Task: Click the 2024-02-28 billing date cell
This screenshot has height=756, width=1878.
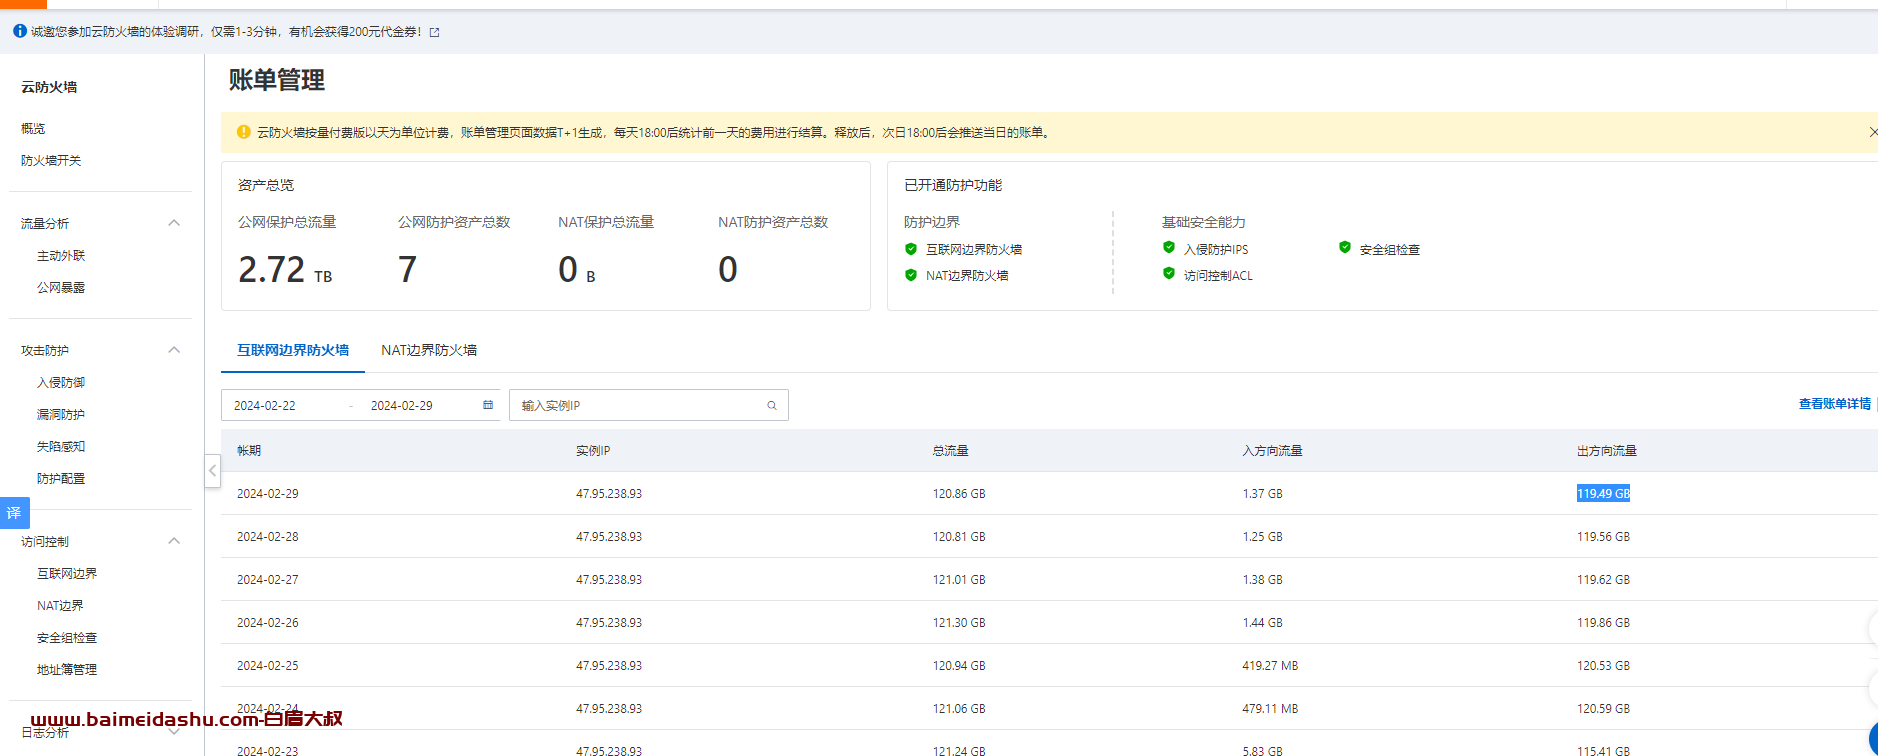Action: [x=268, y=537]
